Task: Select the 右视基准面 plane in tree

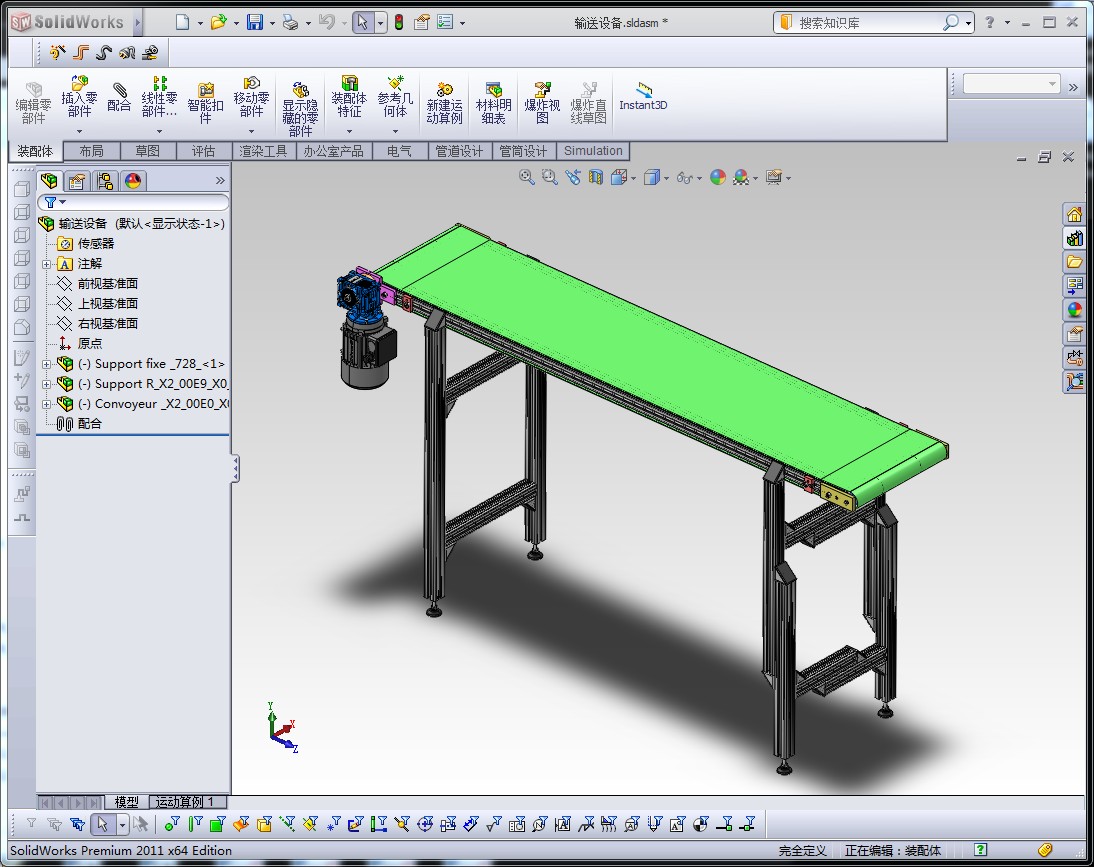Action: tap(107, 324)
